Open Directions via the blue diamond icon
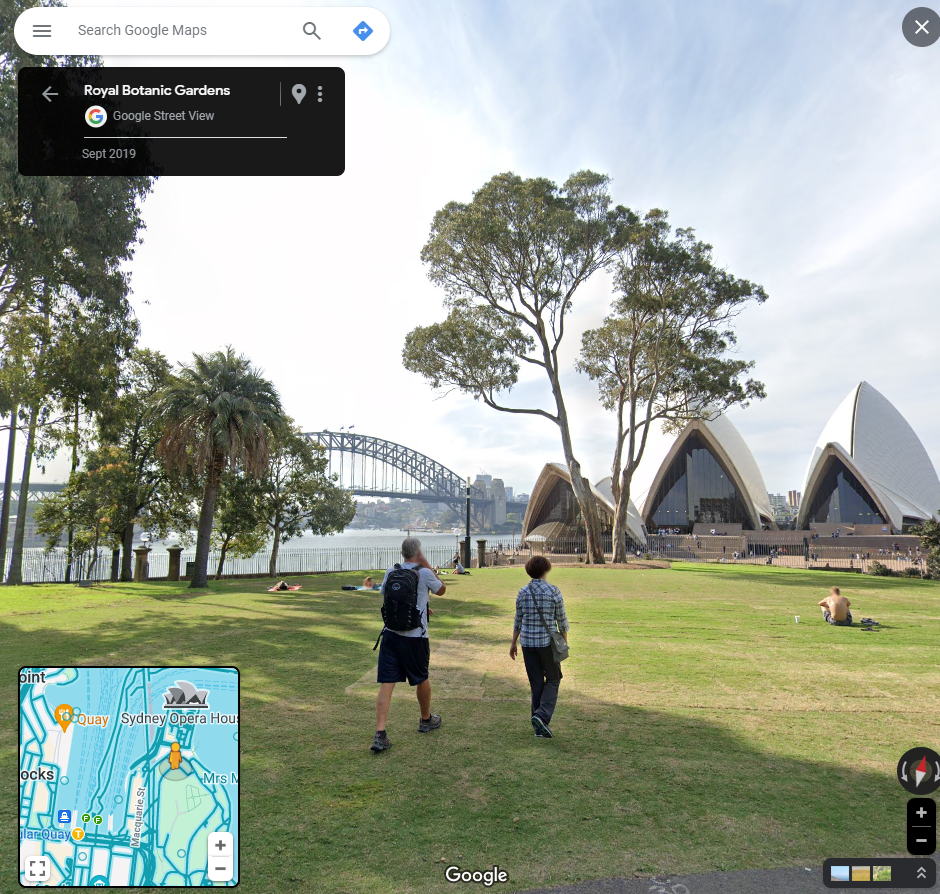 (363, 31)
